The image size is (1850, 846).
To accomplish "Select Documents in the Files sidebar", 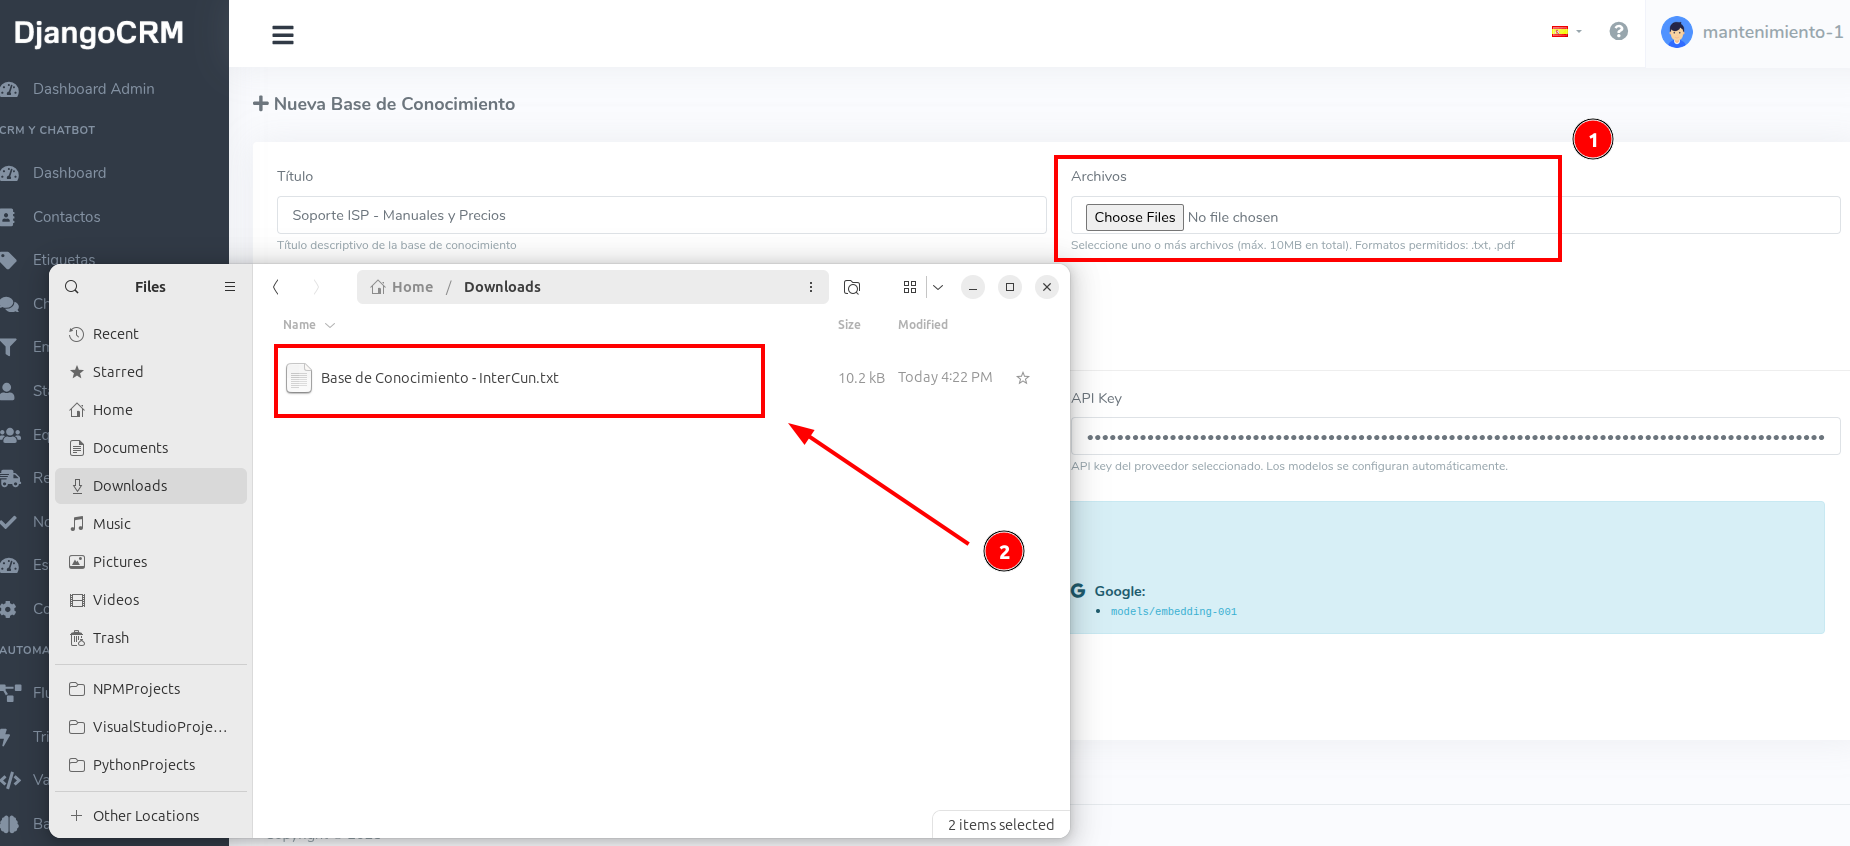I will 130,448.
